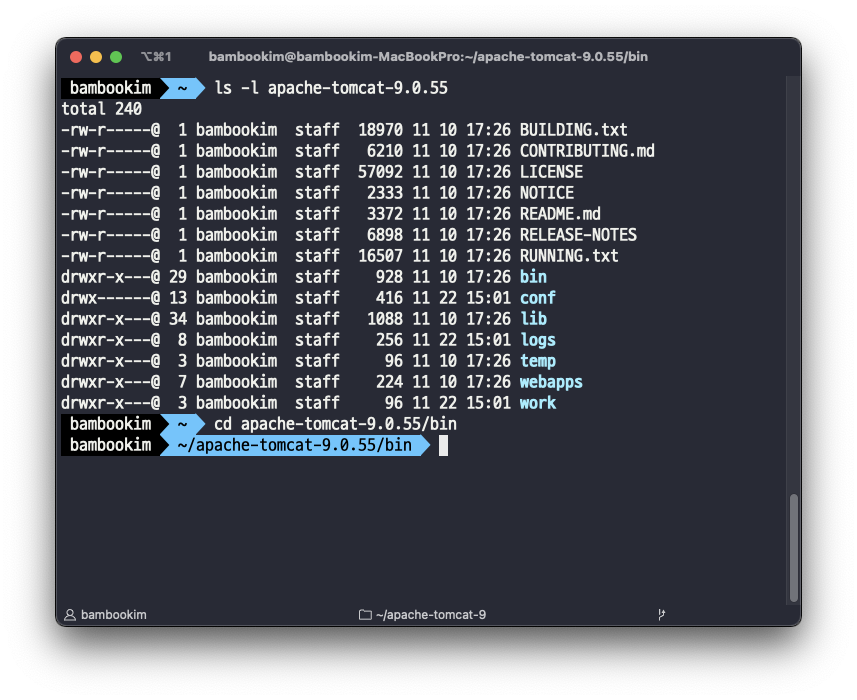
Task: Click the bin directory name
Action: (x=533, y=277)
